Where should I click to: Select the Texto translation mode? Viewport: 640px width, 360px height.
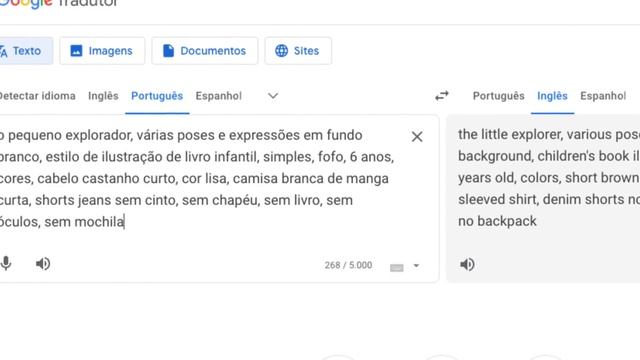click(24, 51)
